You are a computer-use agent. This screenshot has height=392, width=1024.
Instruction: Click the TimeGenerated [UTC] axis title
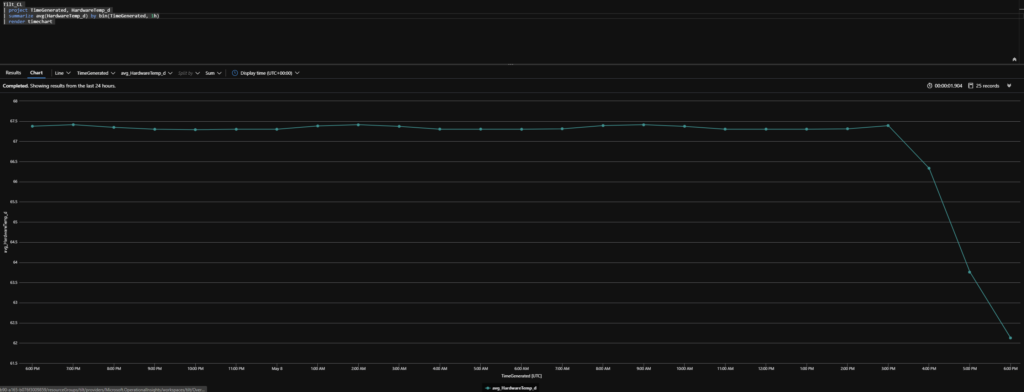tap(521, 376)
